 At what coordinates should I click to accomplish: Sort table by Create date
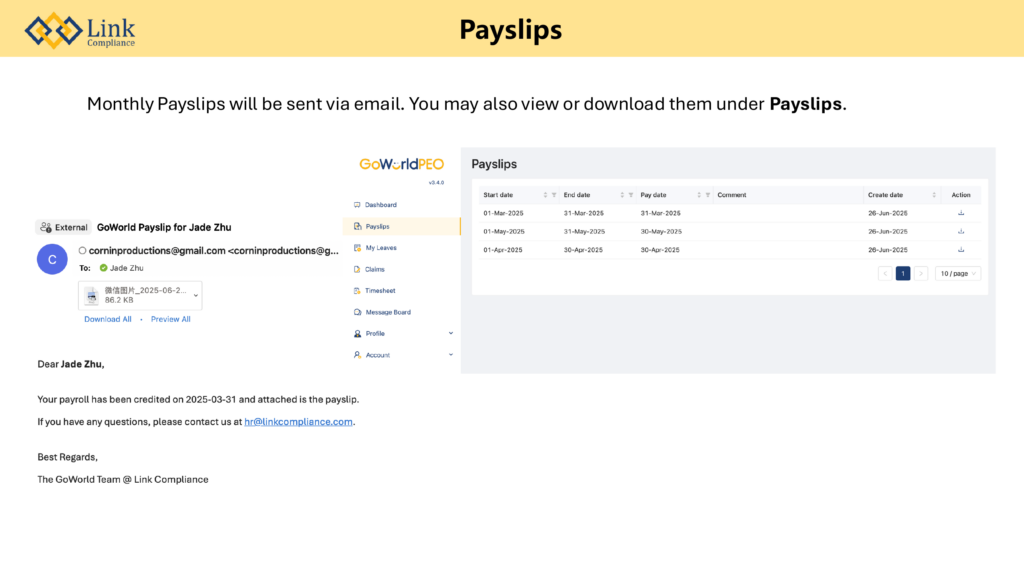(x=934, y=195)
